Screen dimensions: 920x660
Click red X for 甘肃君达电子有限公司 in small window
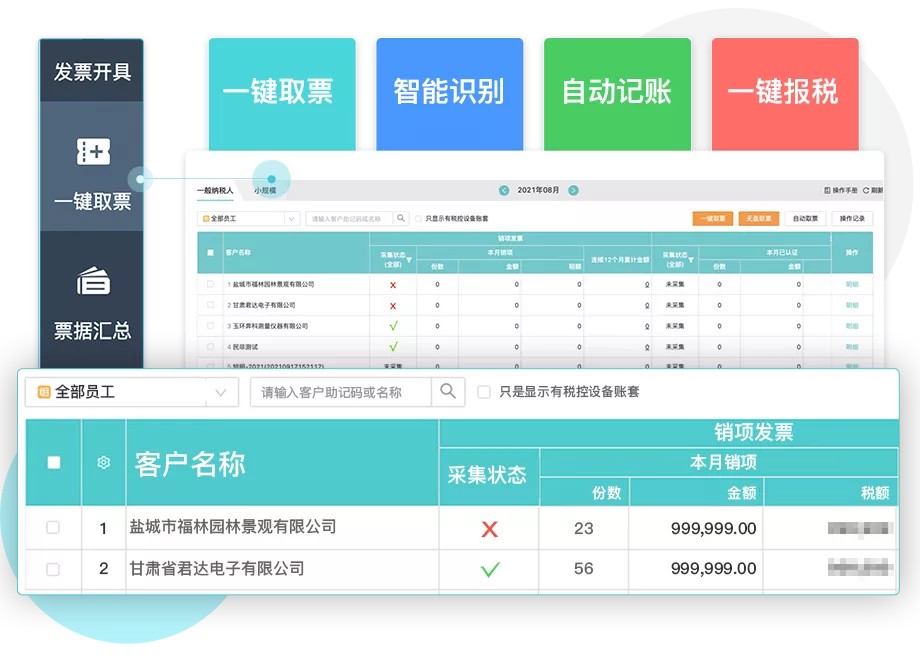393,306
